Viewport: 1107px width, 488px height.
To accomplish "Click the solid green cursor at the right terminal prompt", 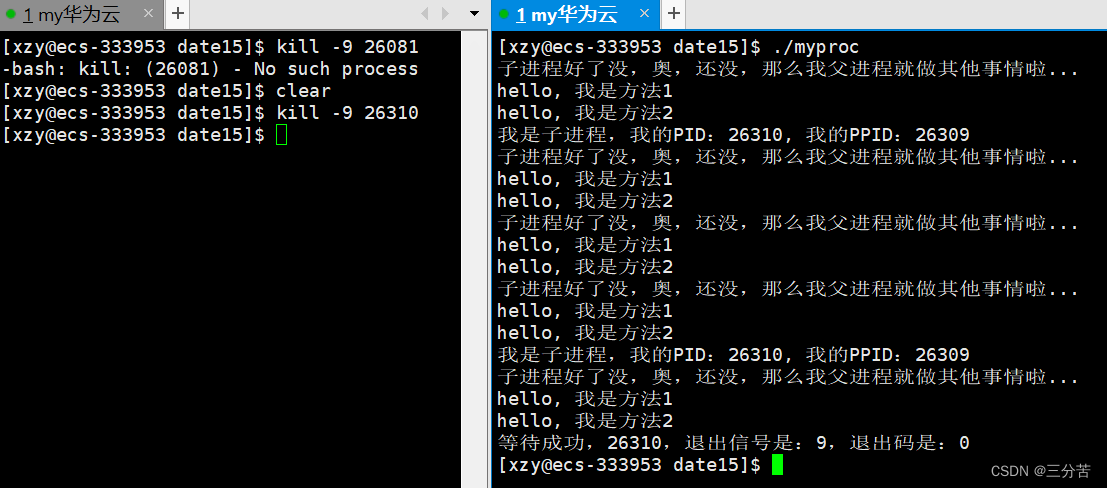I will tap(777, 465).
